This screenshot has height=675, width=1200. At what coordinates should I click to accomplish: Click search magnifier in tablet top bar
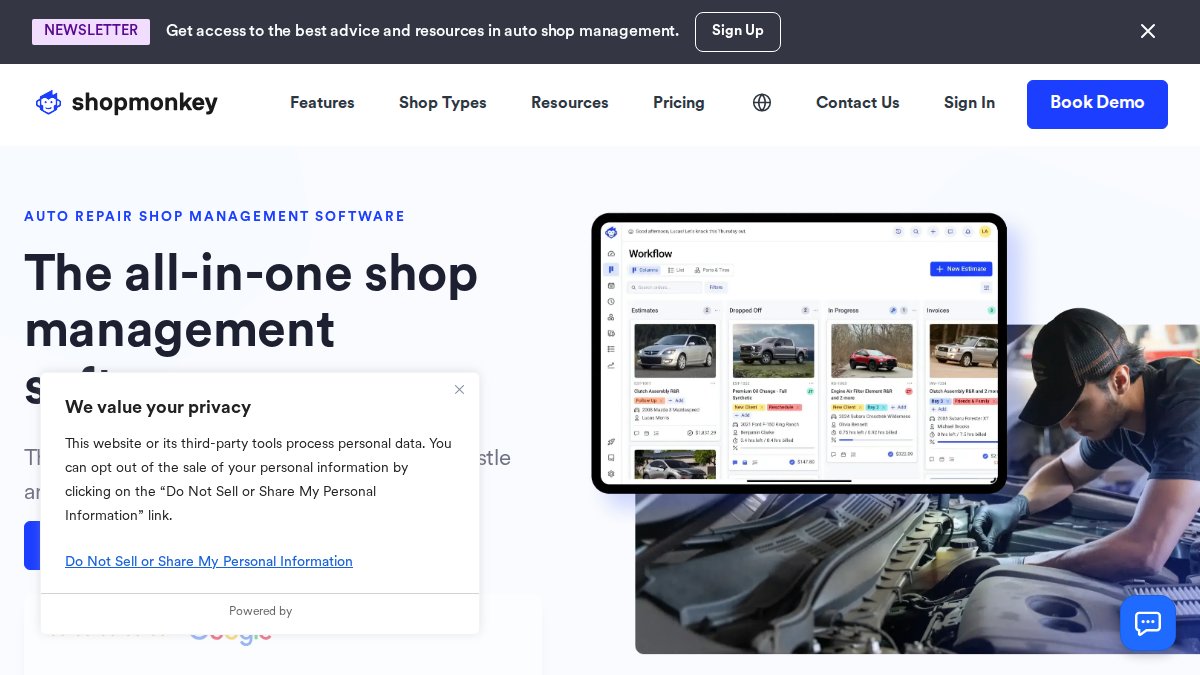click(x=916, y=231)
